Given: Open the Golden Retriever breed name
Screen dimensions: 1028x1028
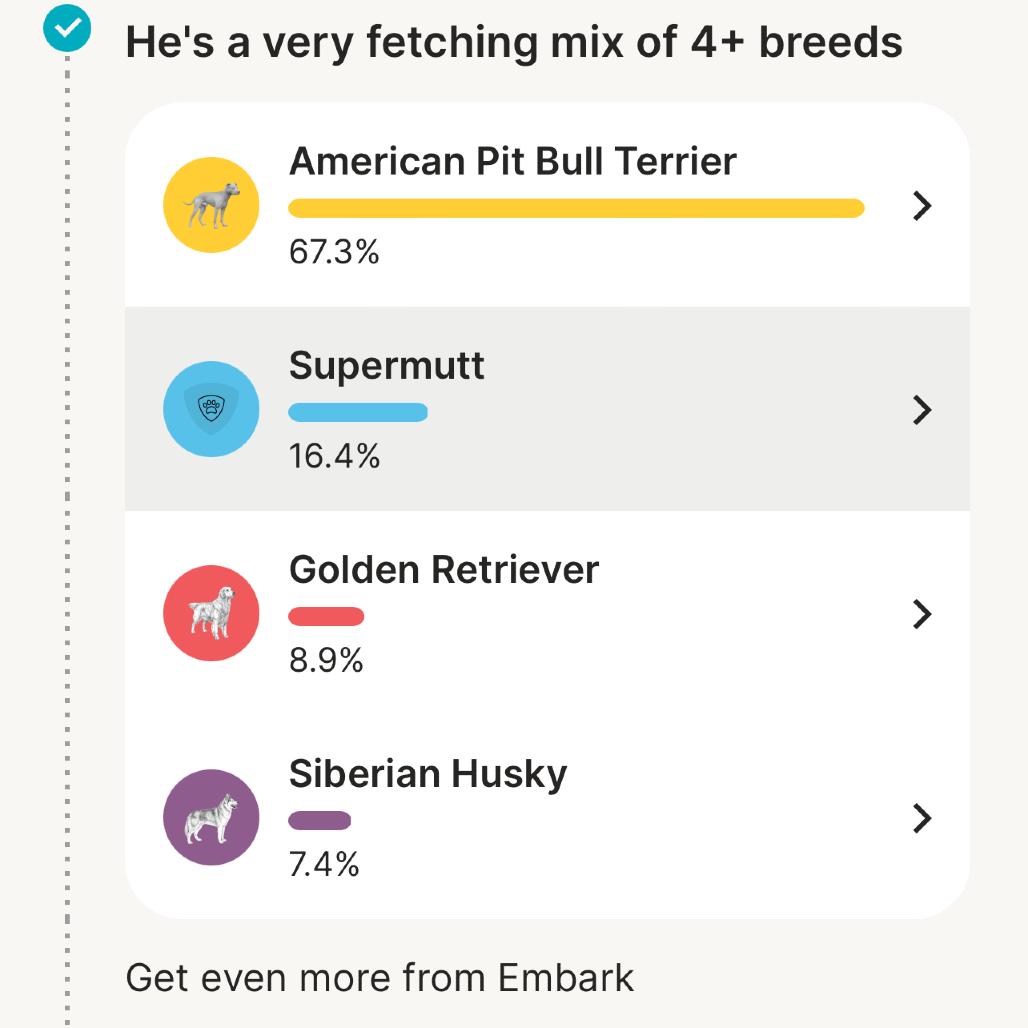Looking at the screenshot, I should tap(443, 570).
